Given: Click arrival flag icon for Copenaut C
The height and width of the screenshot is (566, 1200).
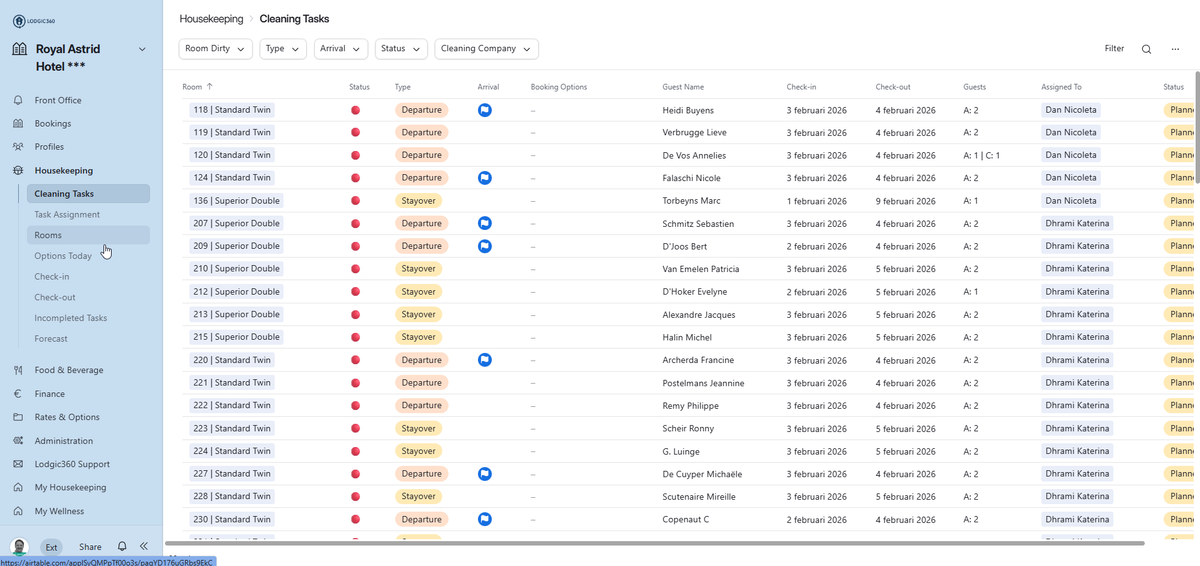Looking at the screenshot, I should tap(485, 519).
